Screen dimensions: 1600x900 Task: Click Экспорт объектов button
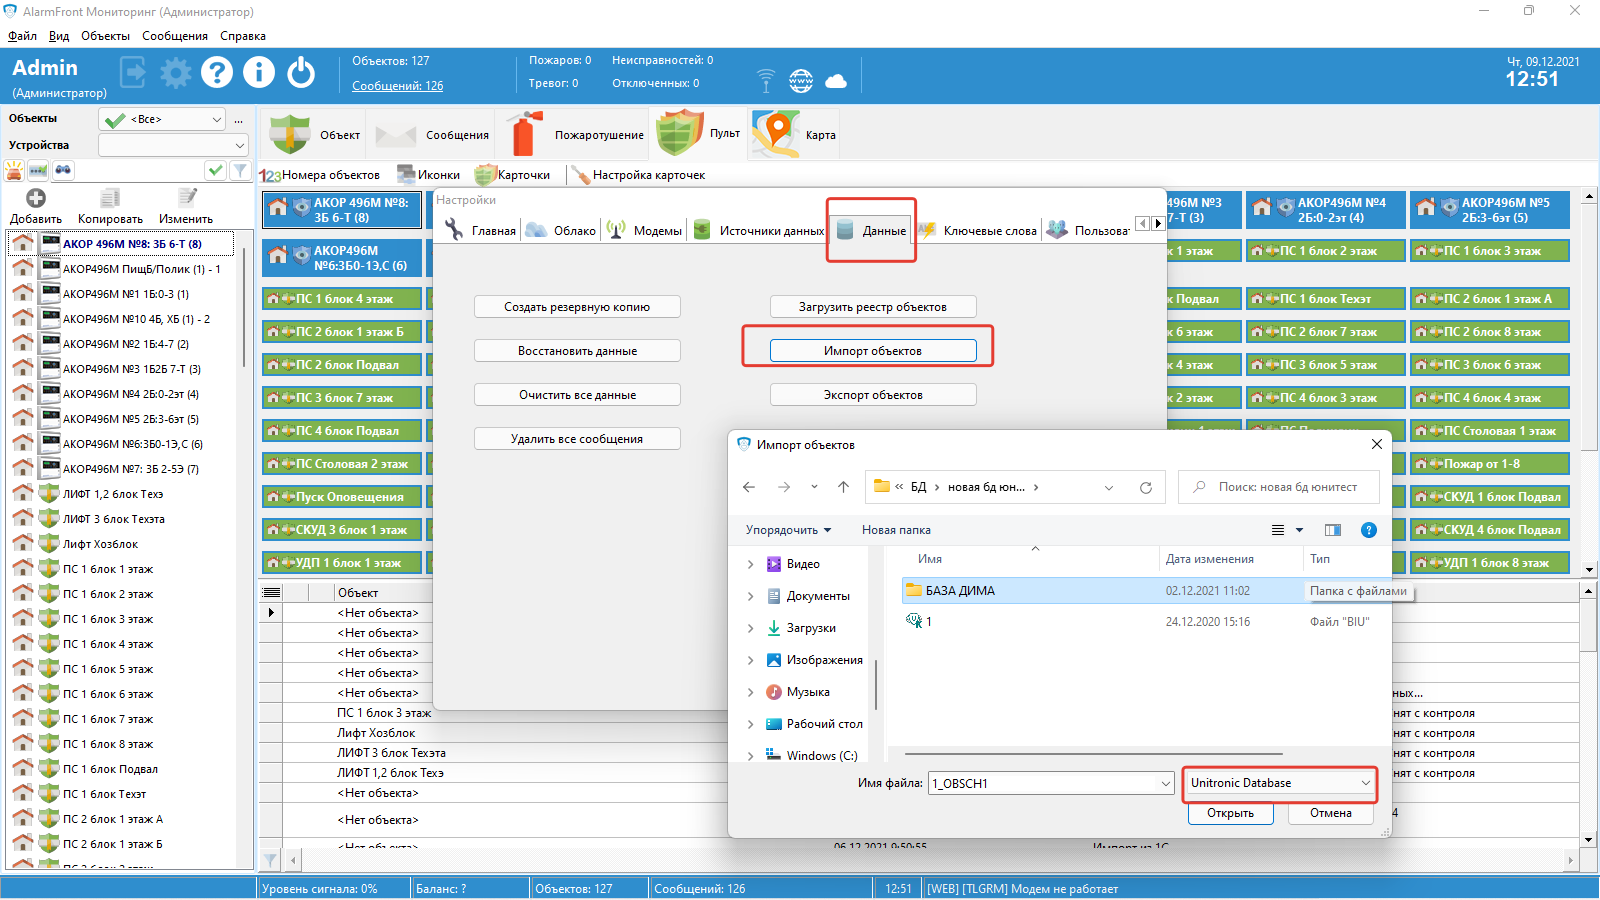873,395
